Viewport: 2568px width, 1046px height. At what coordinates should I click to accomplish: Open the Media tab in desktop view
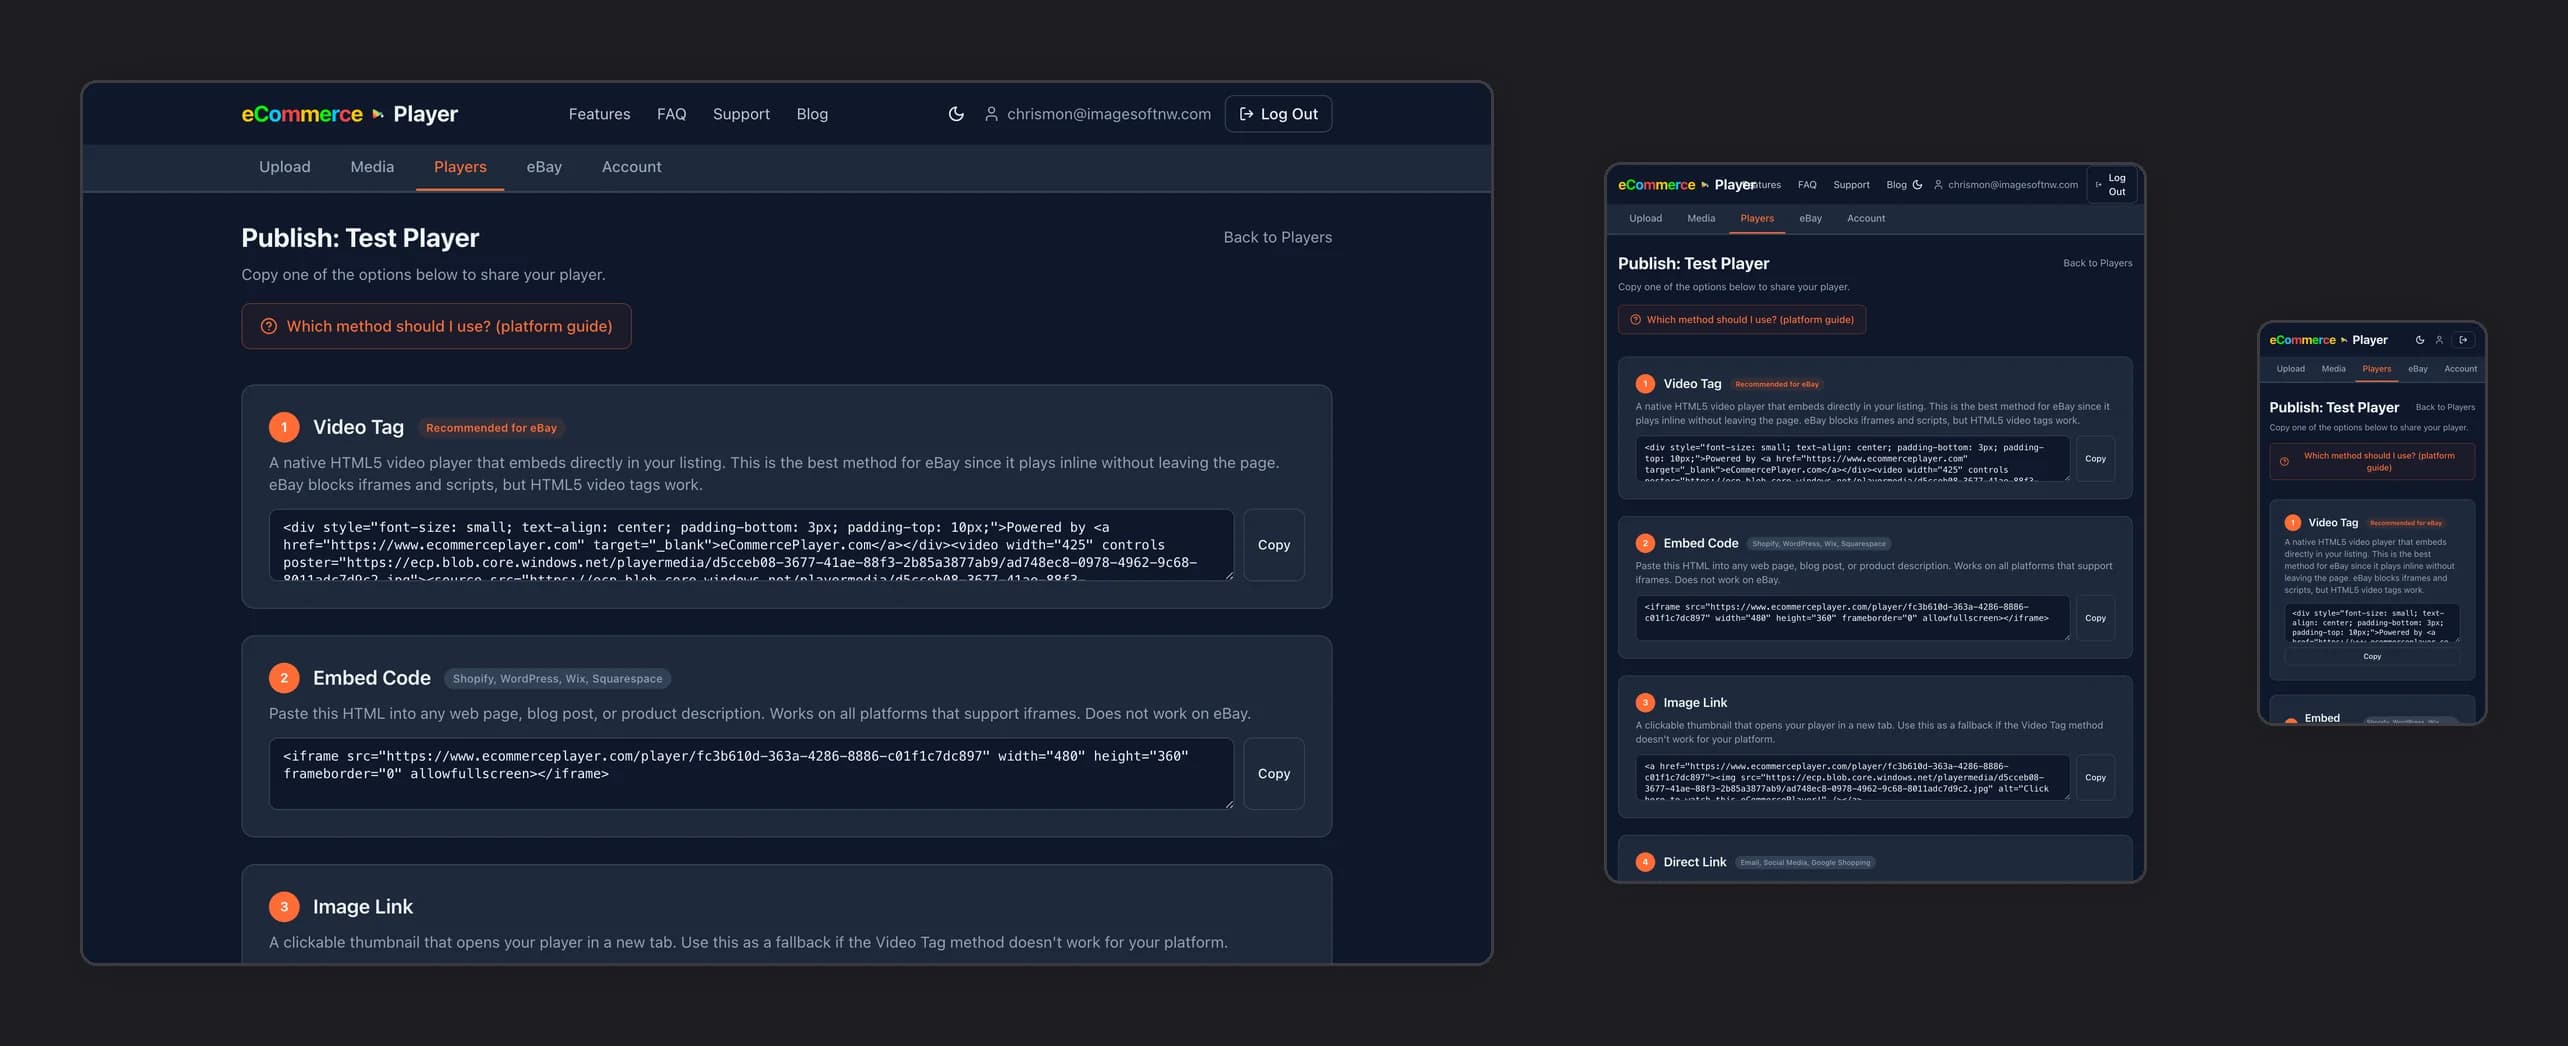[372, 167]
